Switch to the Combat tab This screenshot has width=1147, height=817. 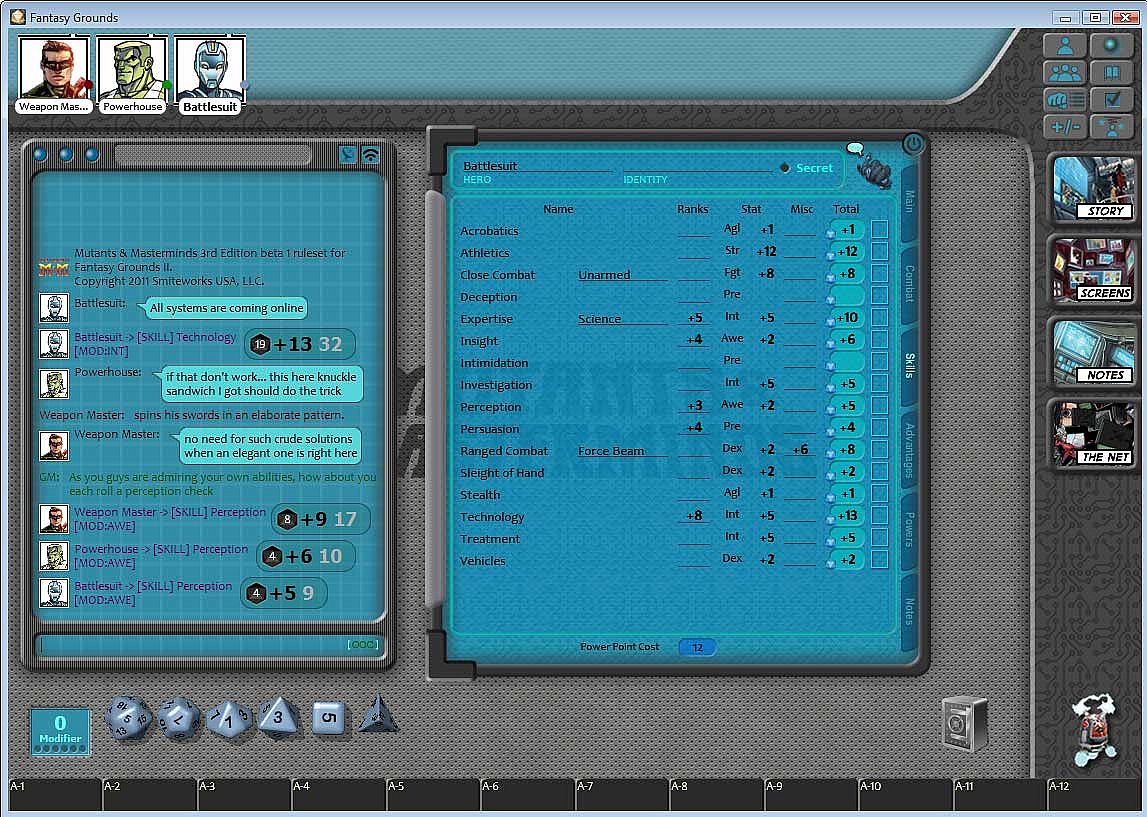(909, 284)
